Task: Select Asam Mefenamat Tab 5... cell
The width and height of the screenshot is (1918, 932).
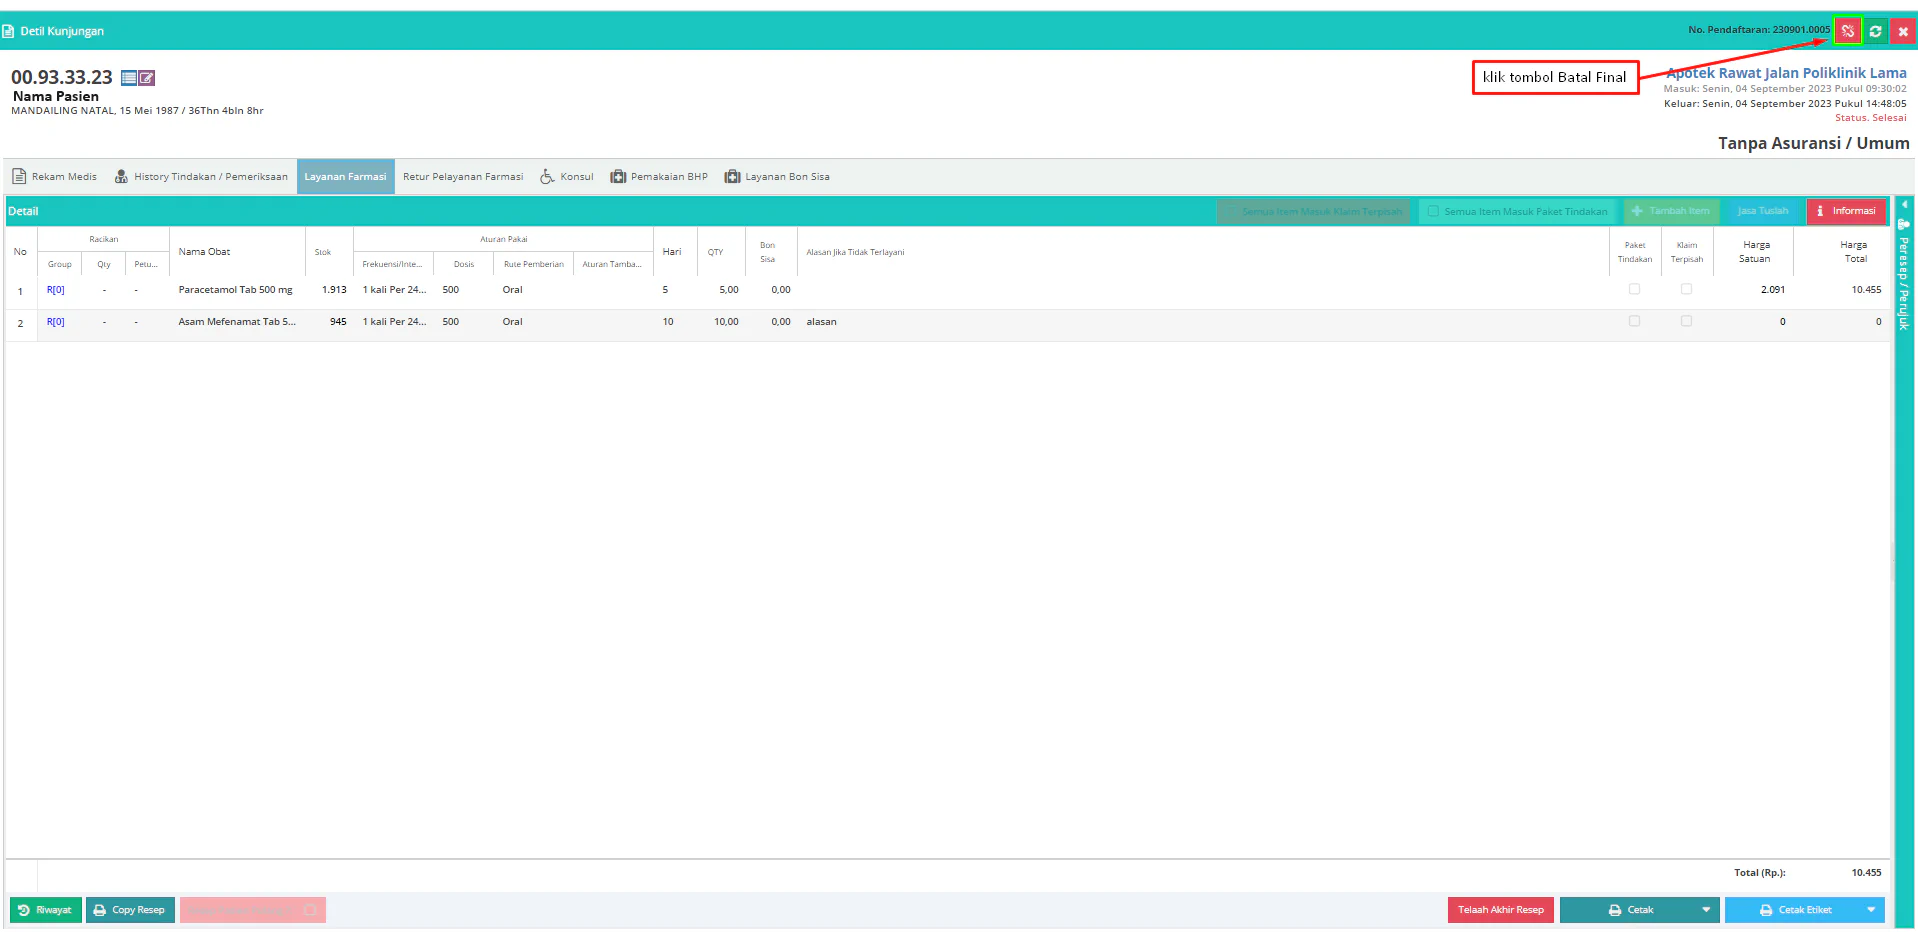Action: coord(237,322)
